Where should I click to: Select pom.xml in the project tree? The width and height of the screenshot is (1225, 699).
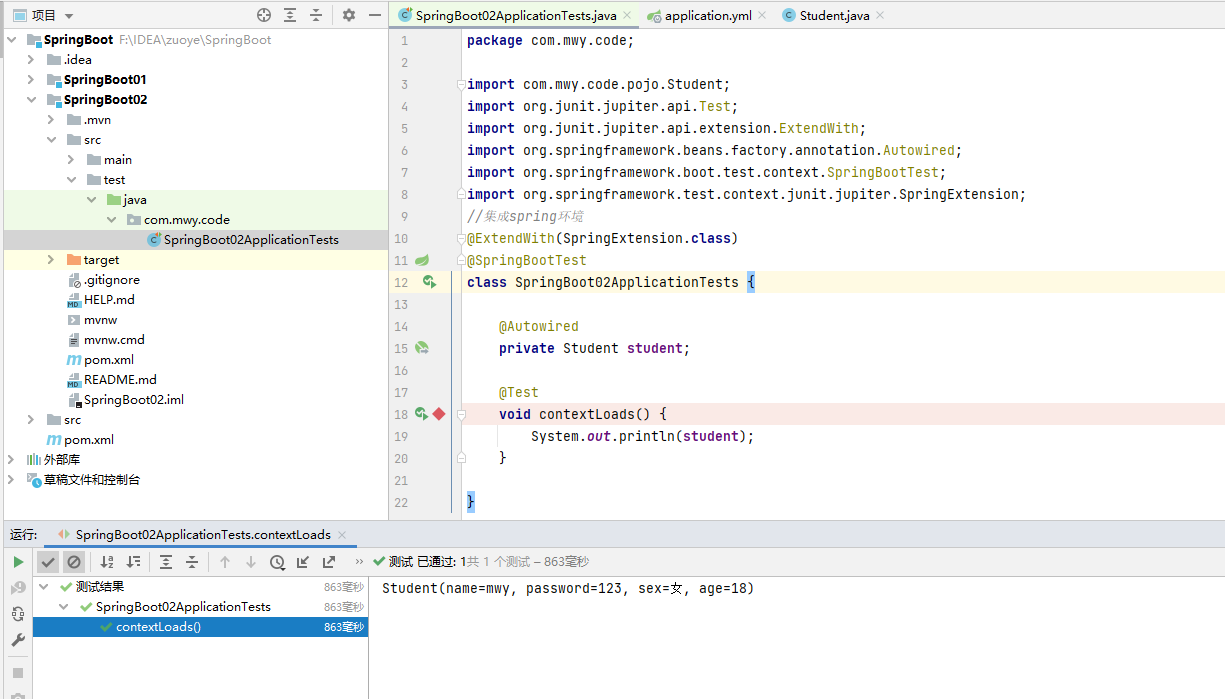click(109, 360)
